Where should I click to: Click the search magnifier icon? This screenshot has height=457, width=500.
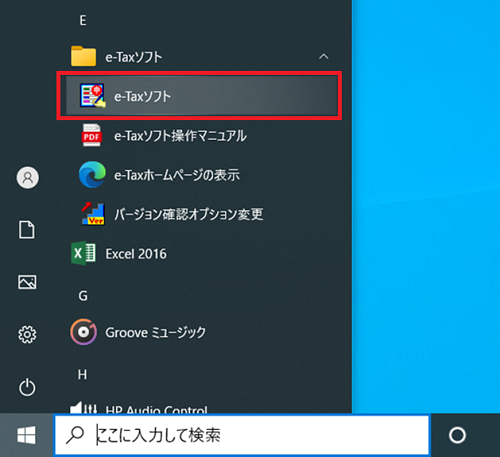75,435
